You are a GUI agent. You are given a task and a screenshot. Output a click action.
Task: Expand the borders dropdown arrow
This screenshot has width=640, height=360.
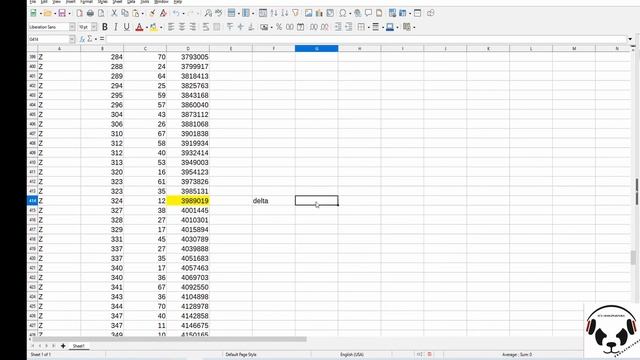(368, 28)
